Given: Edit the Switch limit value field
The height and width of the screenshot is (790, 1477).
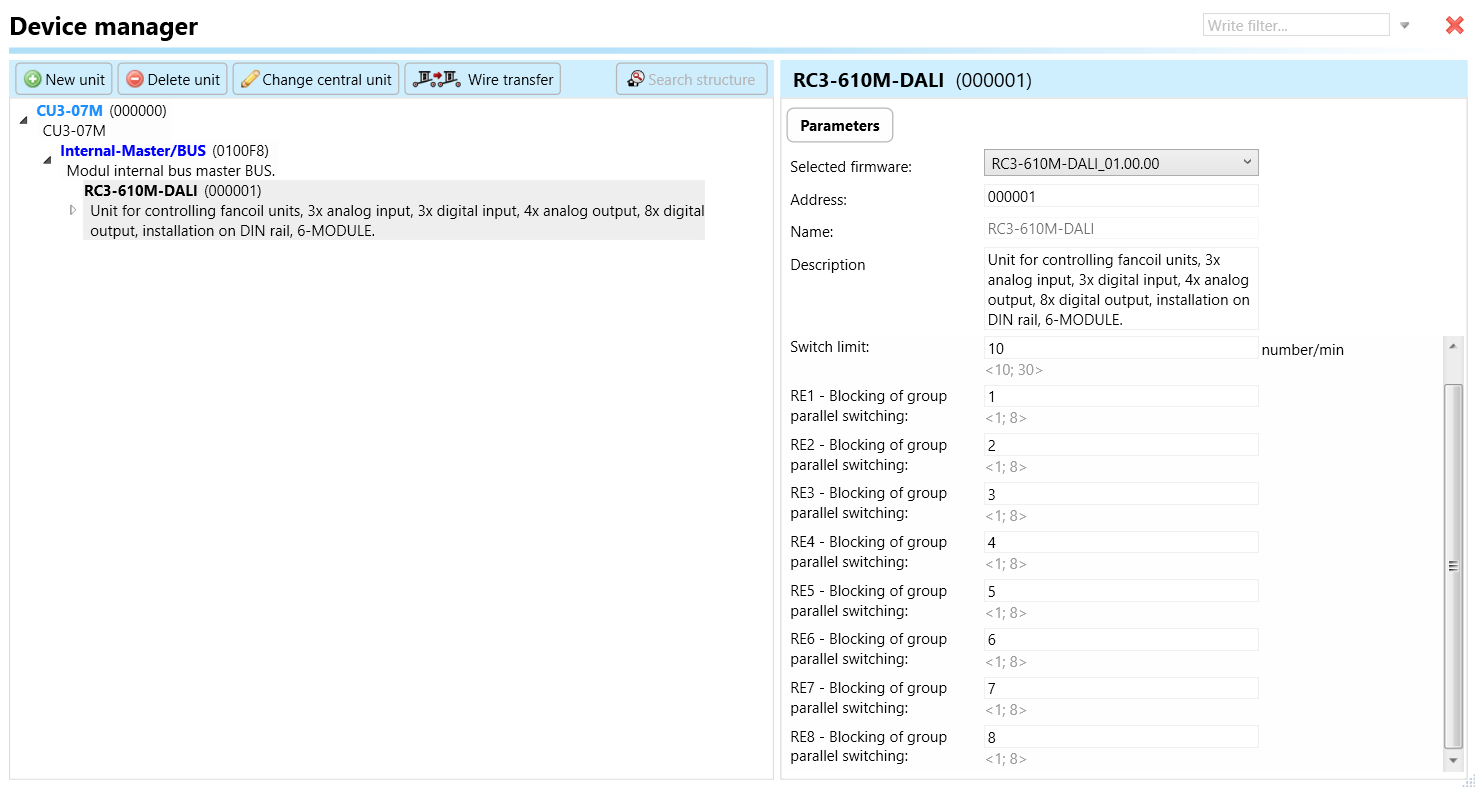Looking at the screenshot, I should 1120,348.
